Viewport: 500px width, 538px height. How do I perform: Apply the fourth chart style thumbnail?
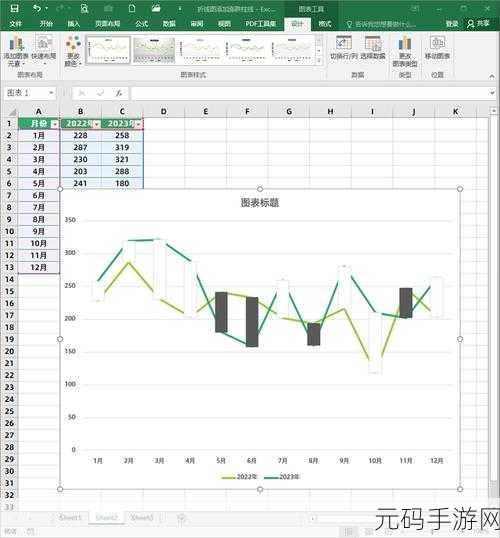click(x=246, y=50)
